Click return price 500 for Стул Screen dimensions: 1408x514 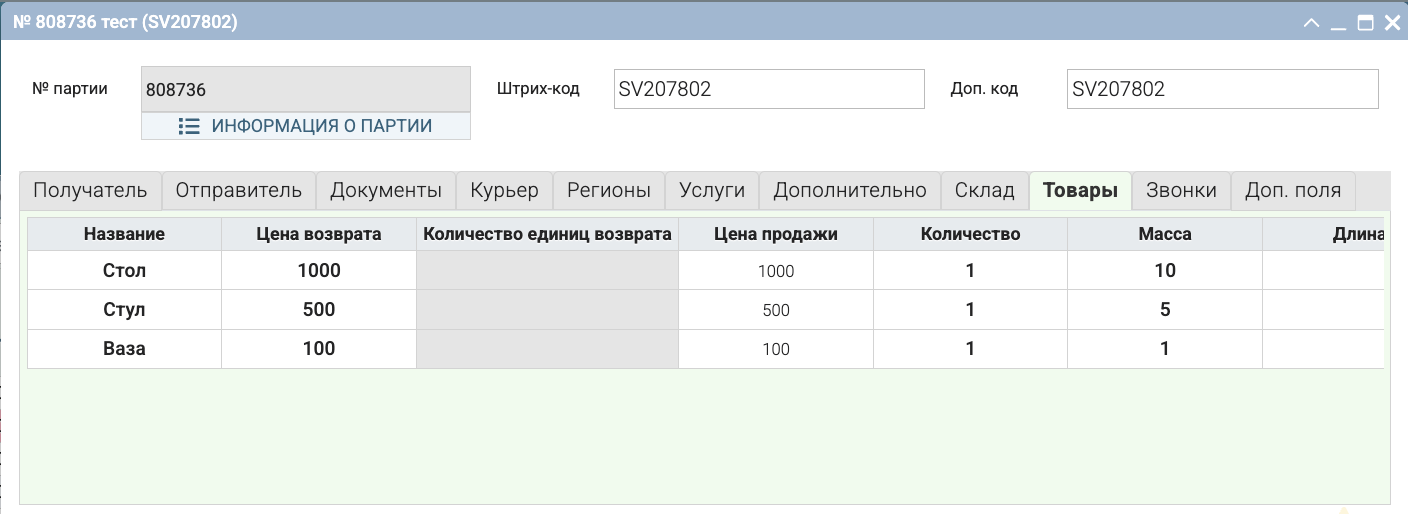[319, 309]
